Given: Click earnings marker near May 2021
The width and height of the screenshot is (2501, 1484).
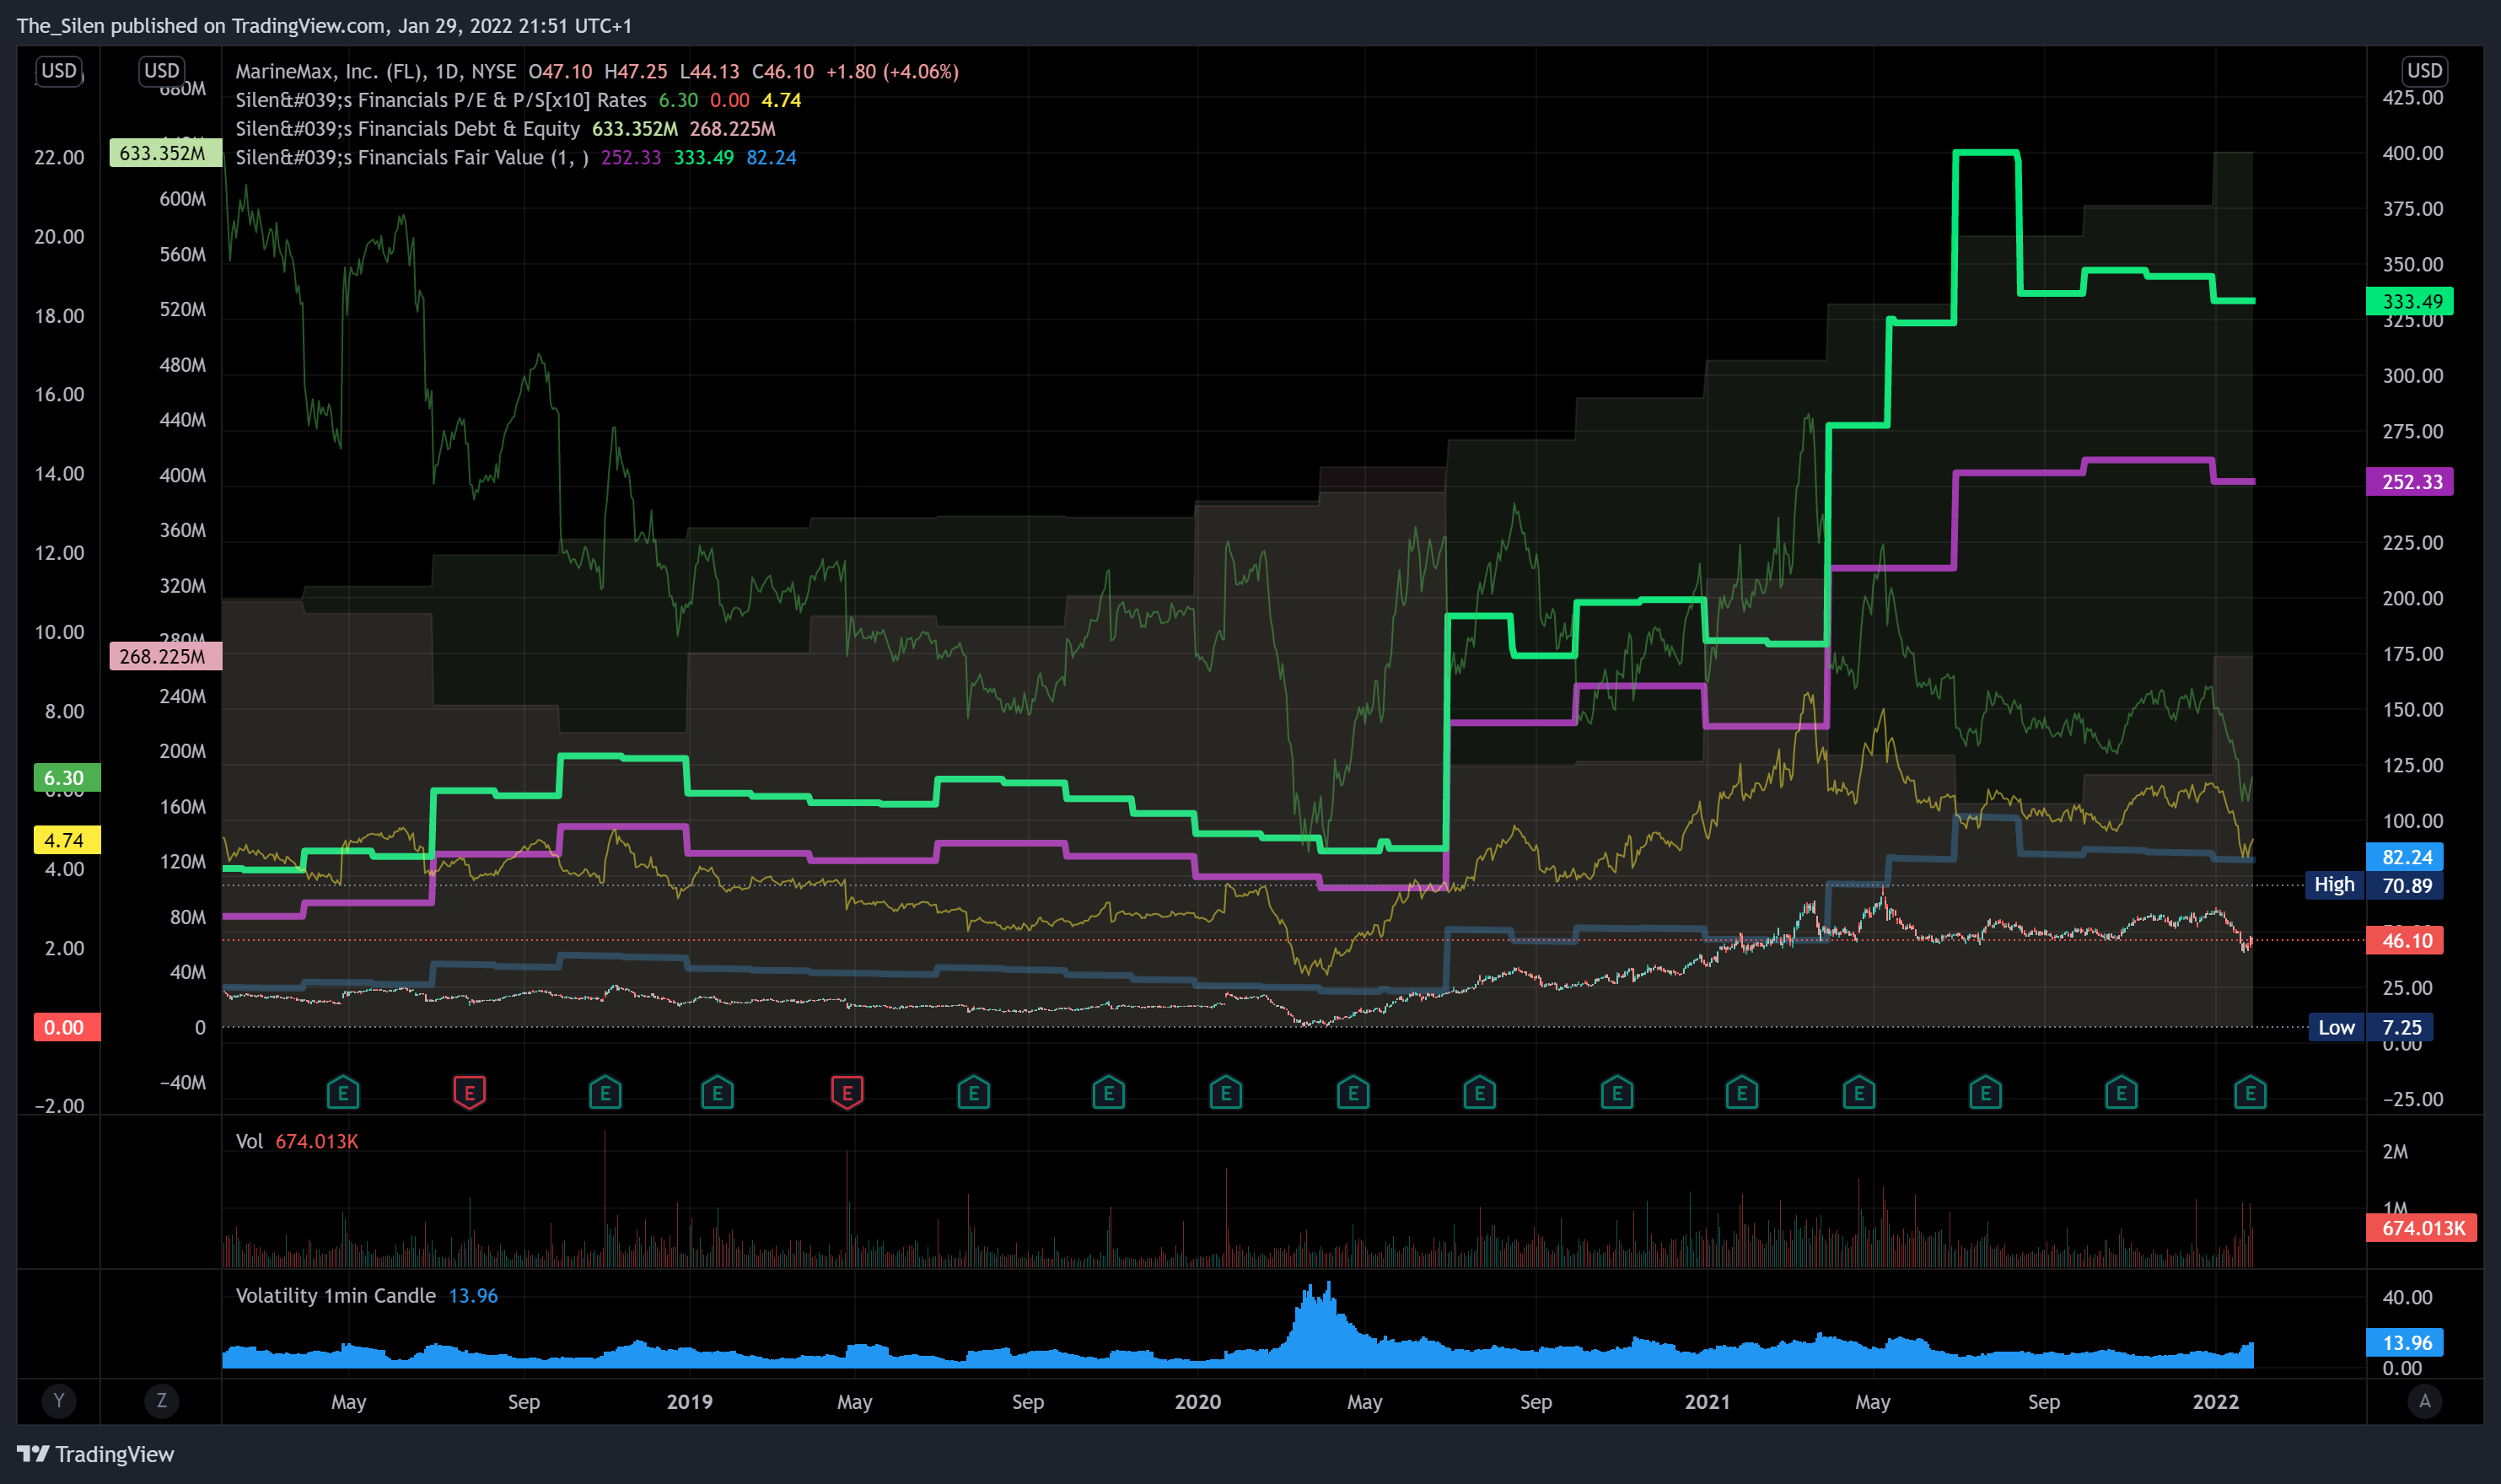Looking at the screenshot, I should (1859, 1093).
